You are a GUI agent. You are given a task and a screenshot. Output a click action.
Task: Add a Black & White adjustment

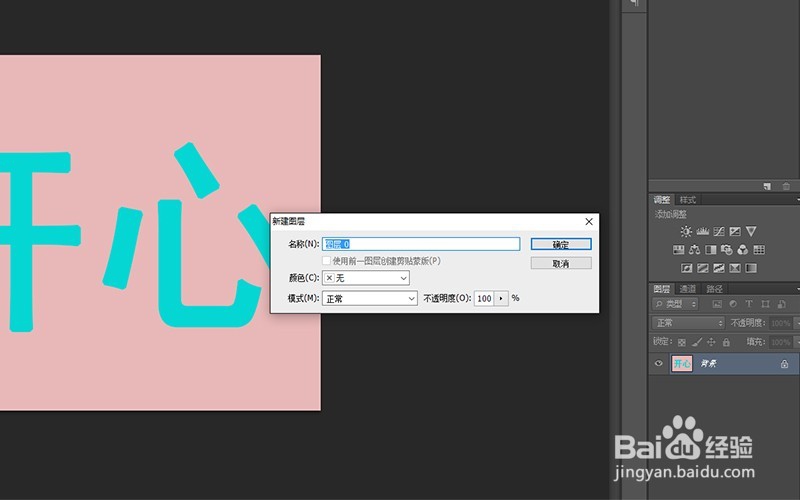(711, 250)
